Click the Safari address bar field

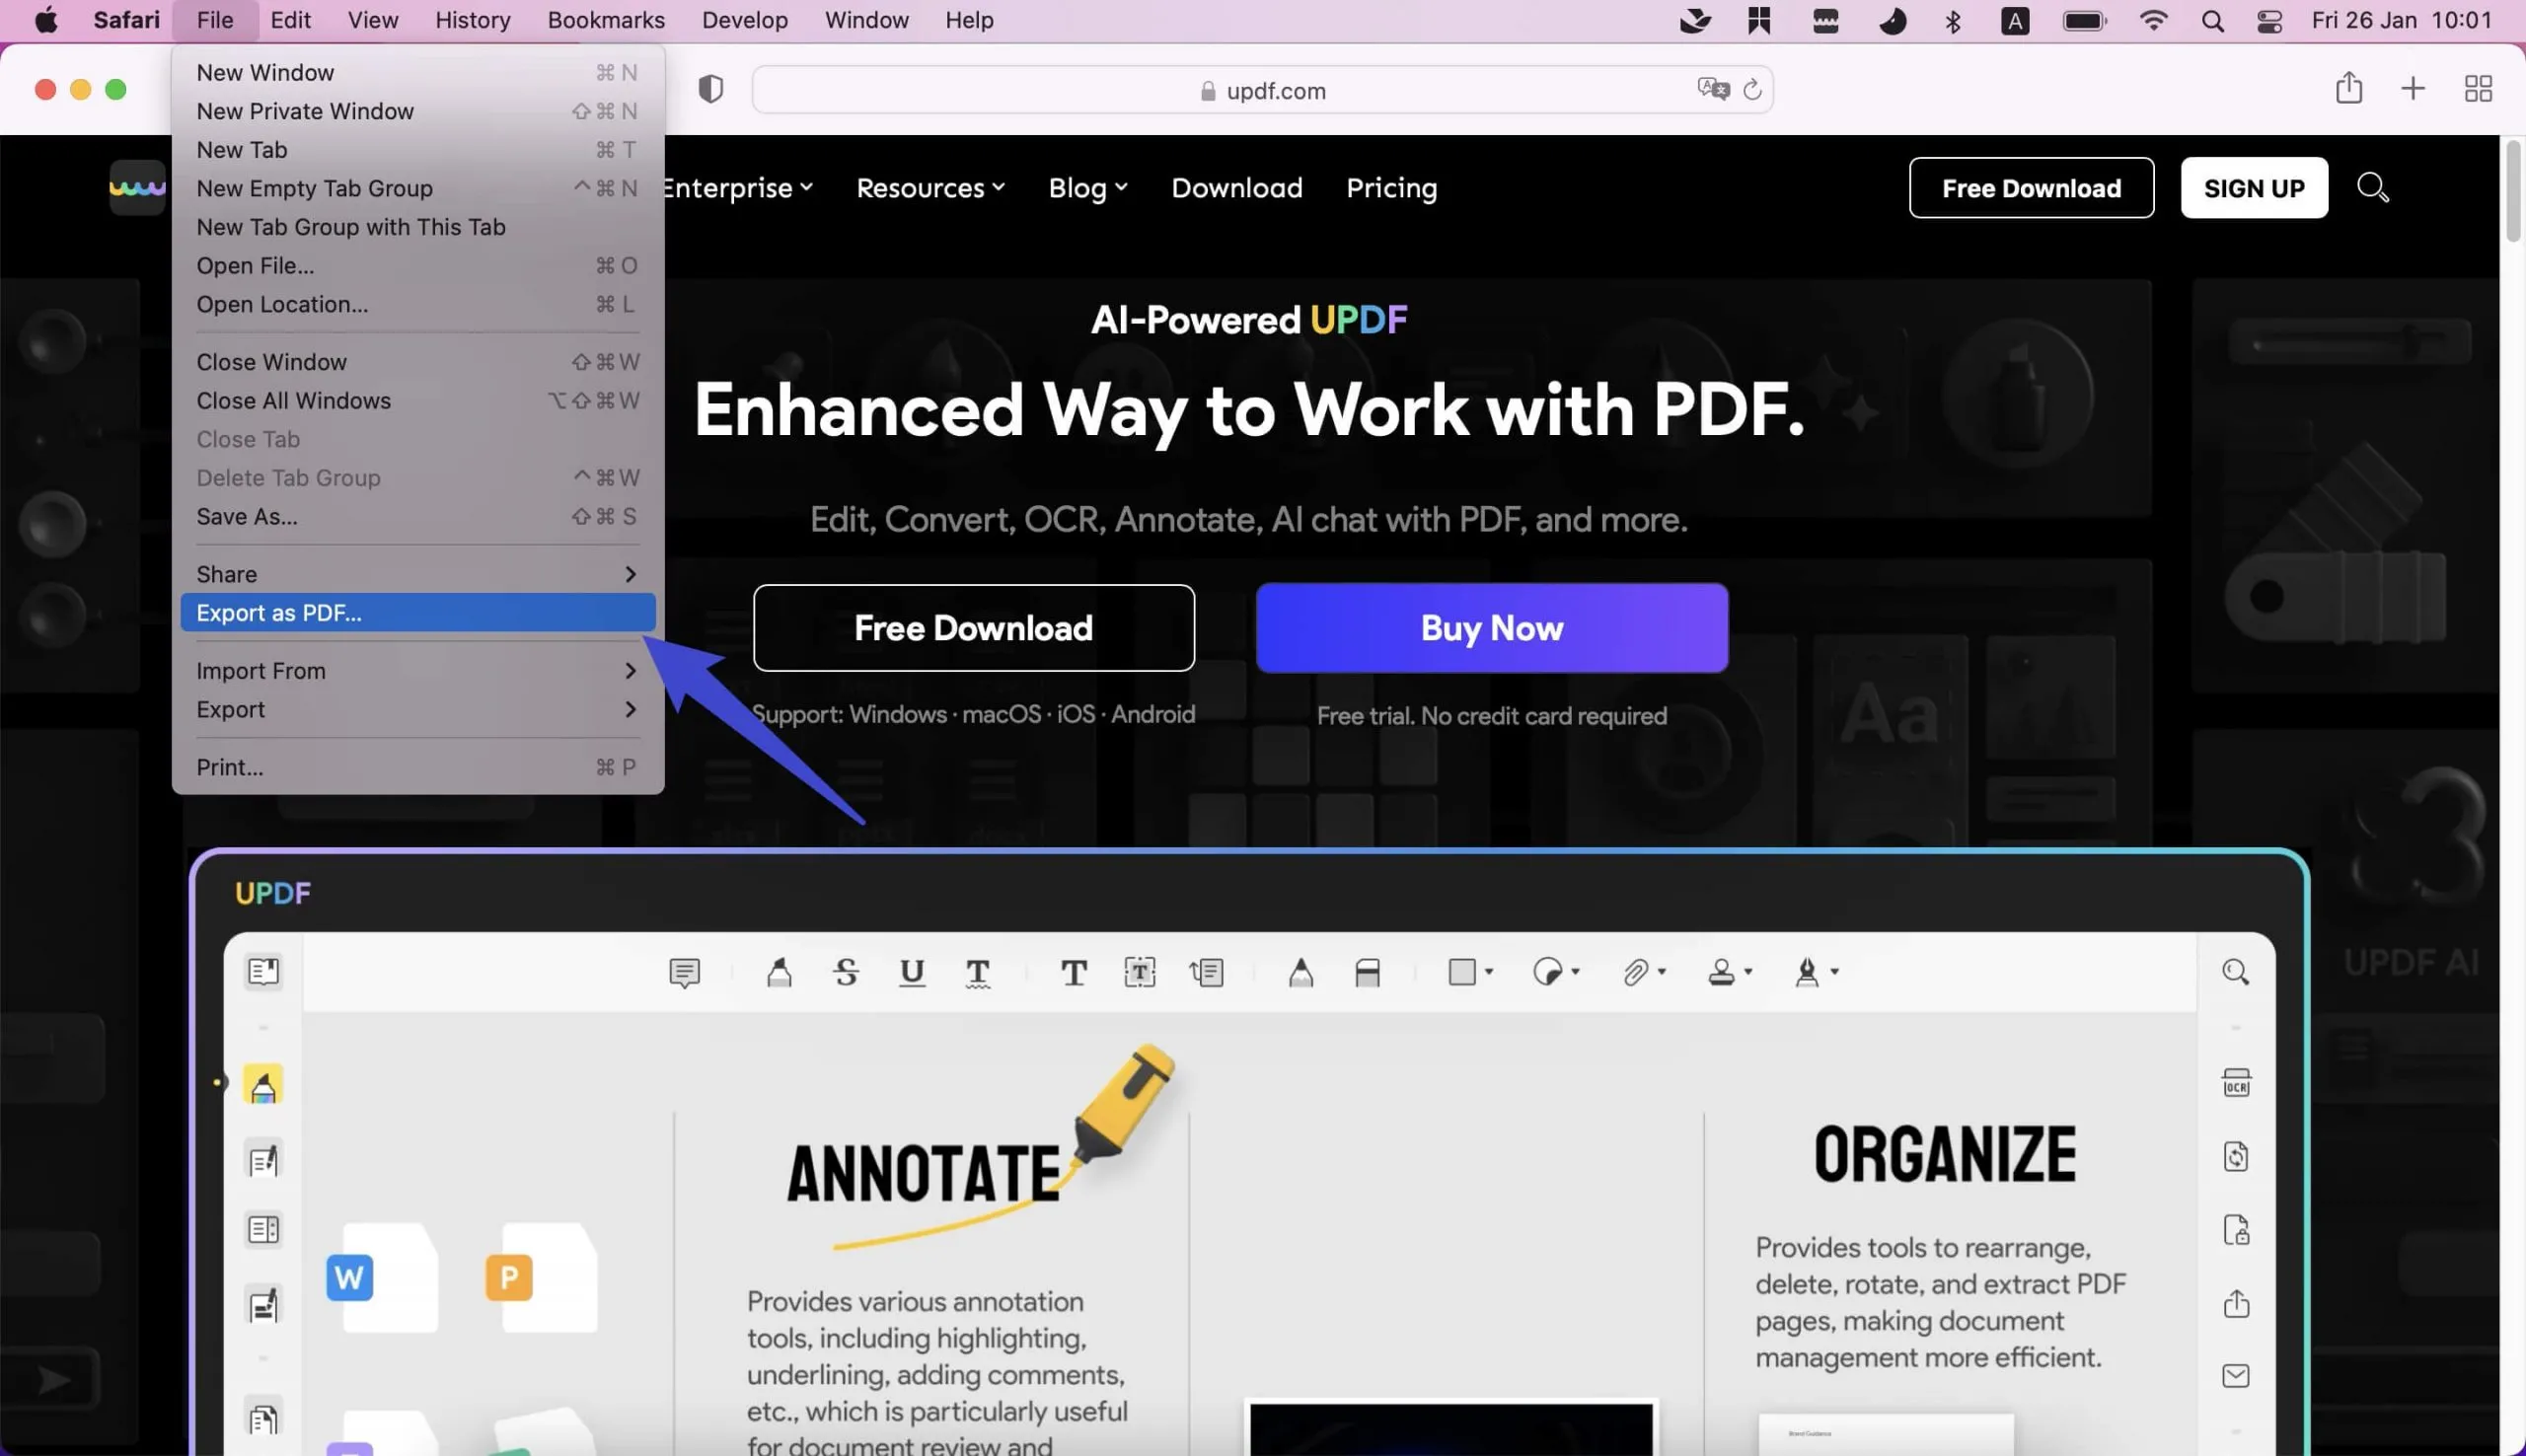click(1261, 89)
